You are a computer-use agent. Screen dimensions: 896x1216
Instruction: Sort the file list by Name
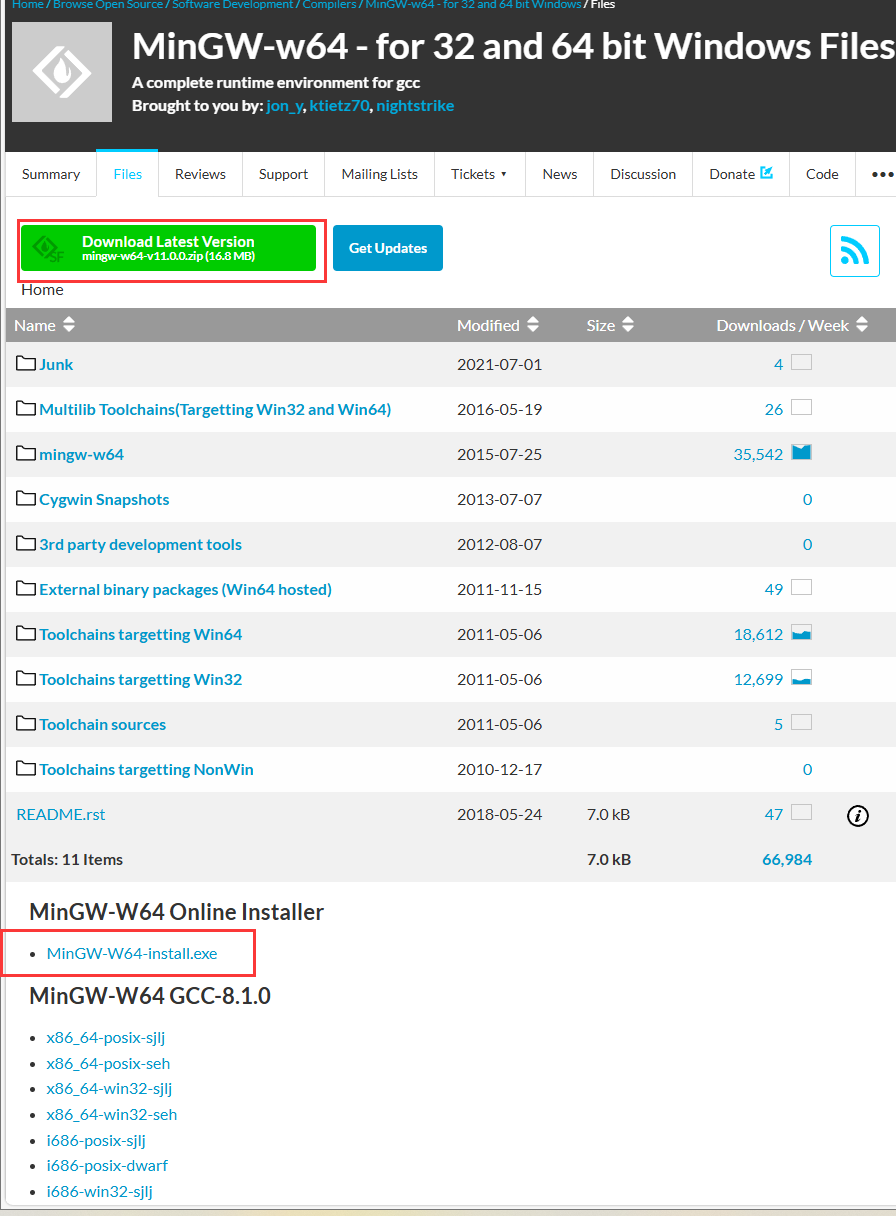[45, 325]
